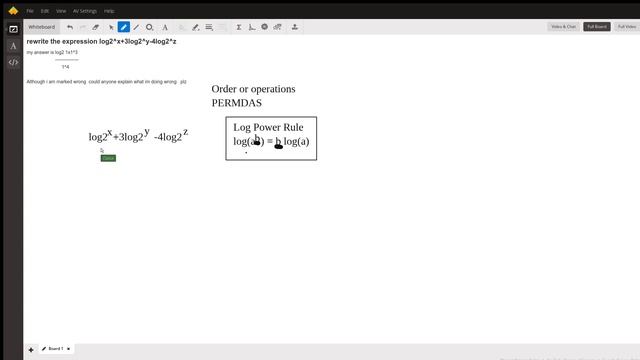Image resolution: width=640 pixels, height=360 pixels.
Task: Click the redo arrow icon
Action: tap(83, 27)
